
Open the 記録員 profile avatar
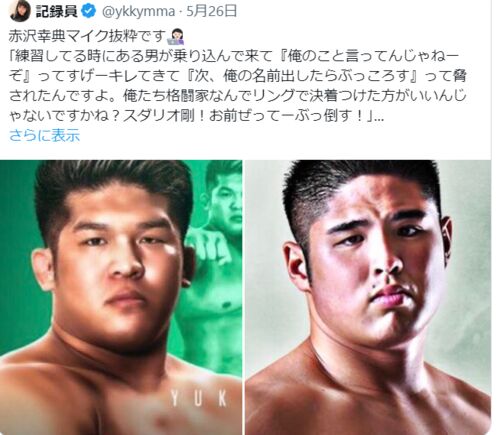click(x=20, y=10)
